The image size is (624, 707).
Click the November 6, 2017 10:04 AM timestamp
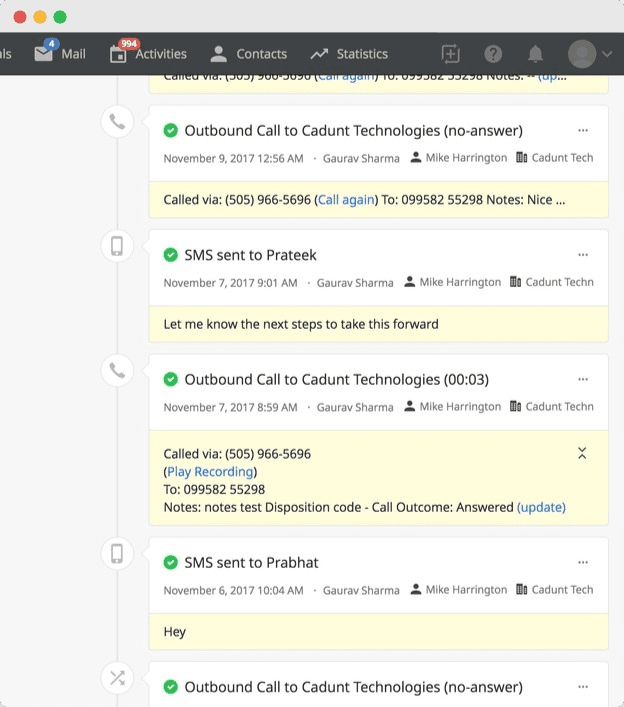[x=234, y=591]
